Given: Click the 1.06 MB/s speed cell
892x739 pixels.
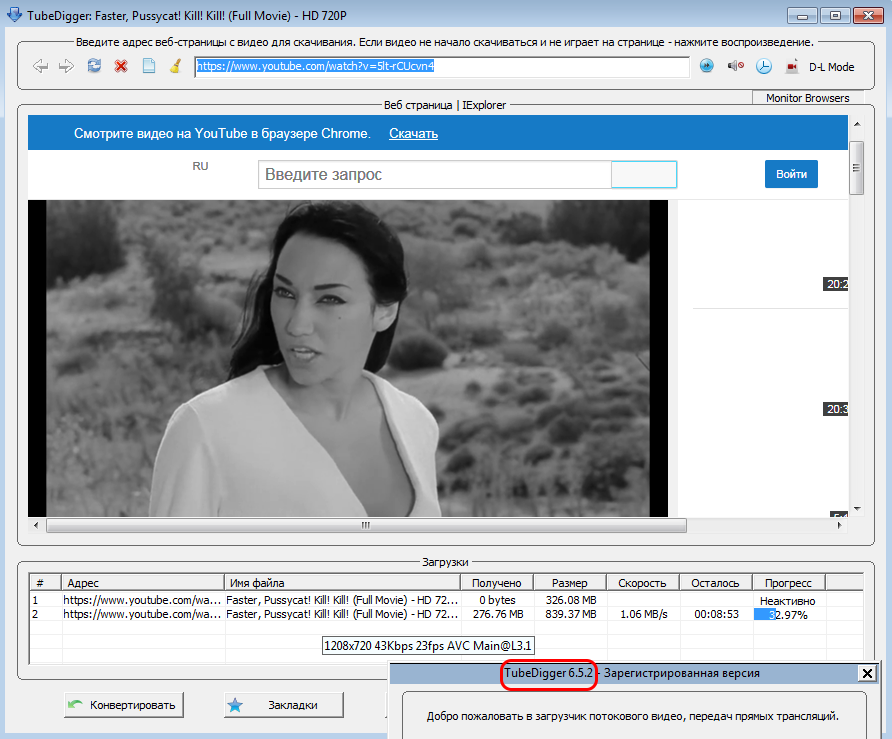Looking at the screenshot, I should [x=643, y=614].
